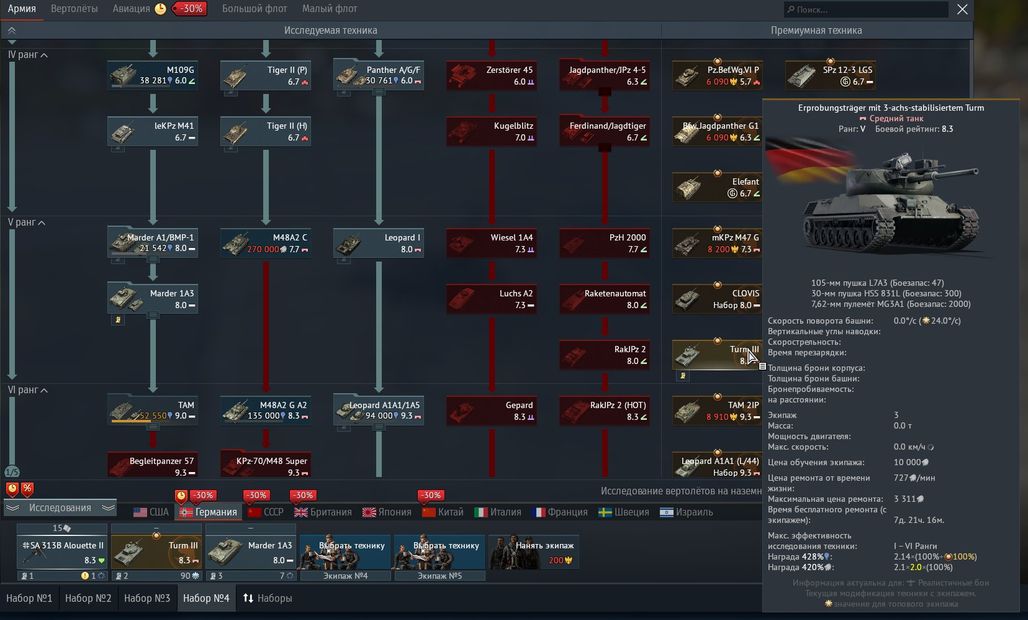Click the Поиск search field
The height and width of the screenshot is (620, 1028).
tap(865, 9)
